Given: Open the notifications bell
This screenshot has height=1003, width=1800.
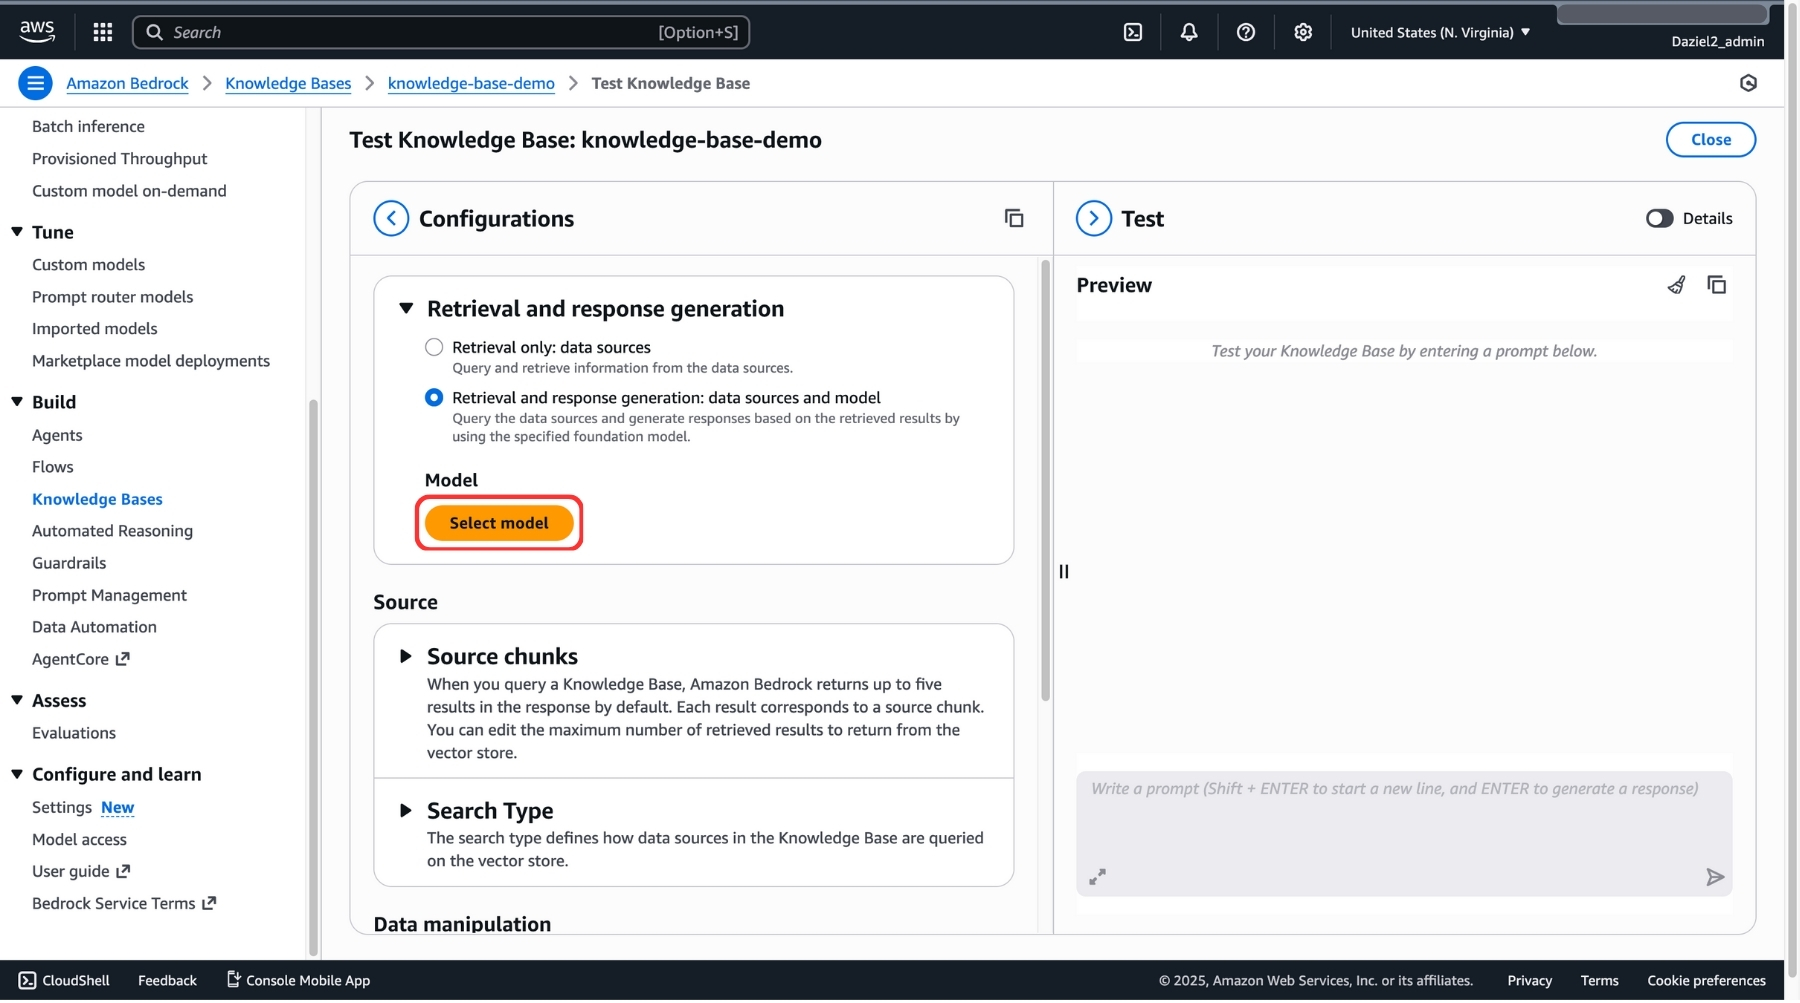Looking at the screenshot, I should (1189, 32).
